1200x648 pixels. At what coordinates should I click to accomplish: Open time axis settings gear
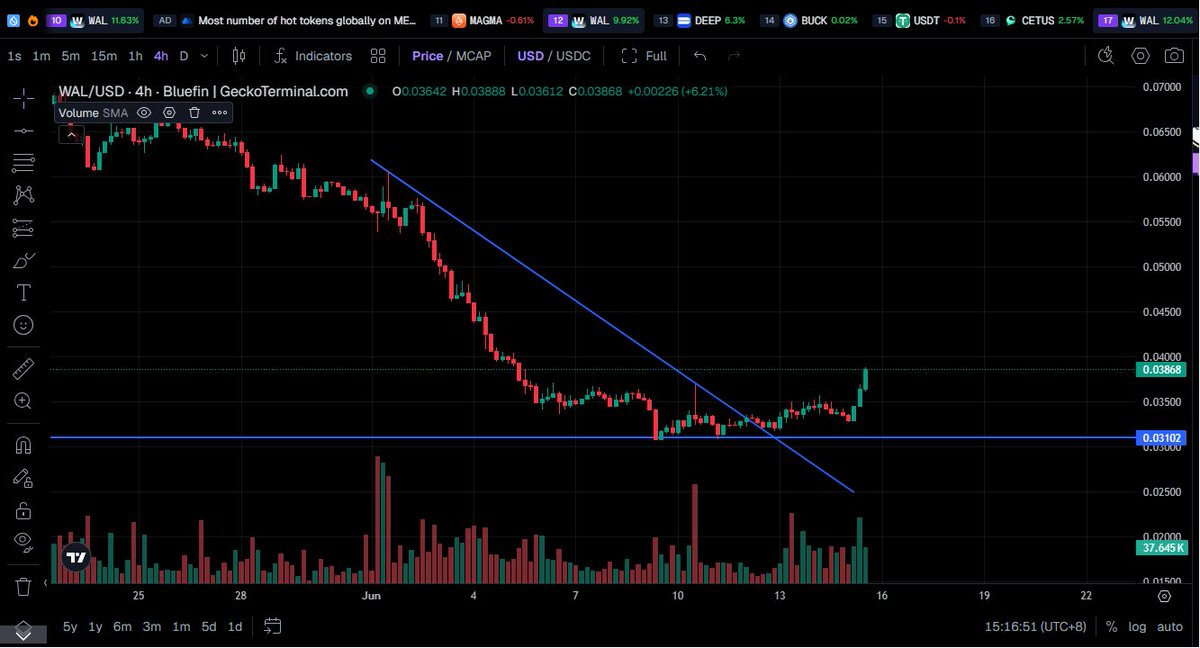point(1164,596)
